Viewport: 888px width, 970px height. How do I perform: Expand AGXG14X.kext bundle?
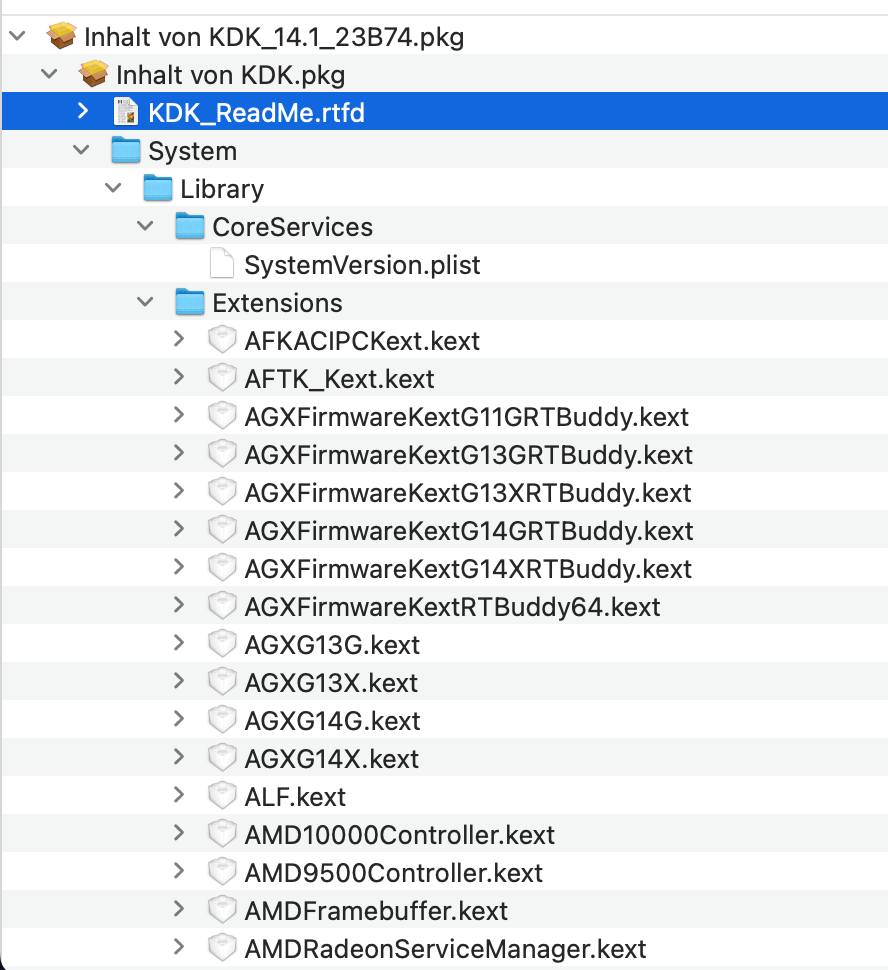coord(178,757)
